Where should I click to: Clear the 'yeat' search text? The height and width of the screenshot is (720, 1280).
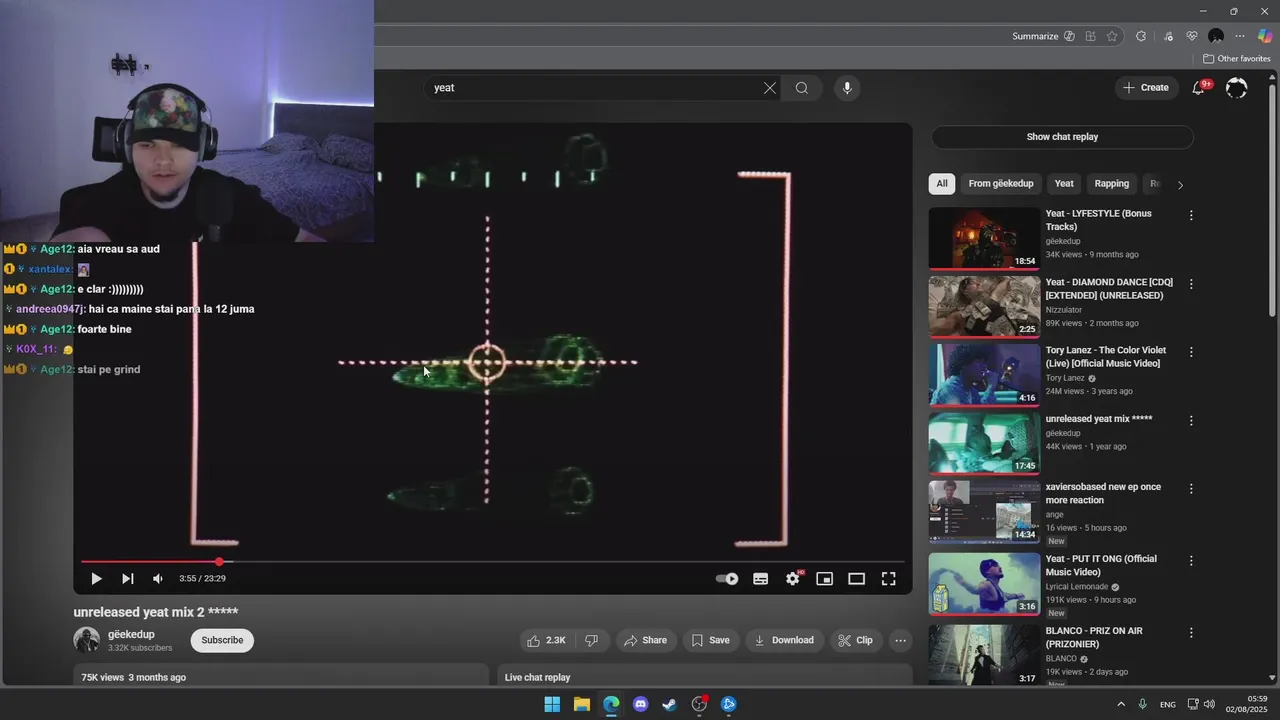[x=770, y=88]
